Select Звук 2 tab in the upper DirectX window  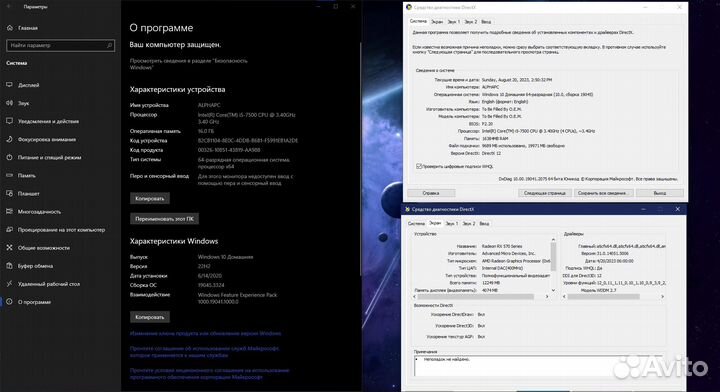471,22
